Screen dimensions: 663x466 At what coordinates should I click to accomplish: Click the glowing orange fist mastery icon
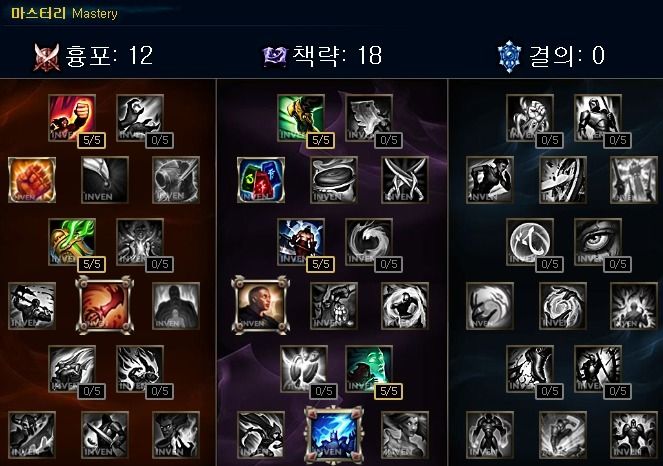tap(32, 180)
